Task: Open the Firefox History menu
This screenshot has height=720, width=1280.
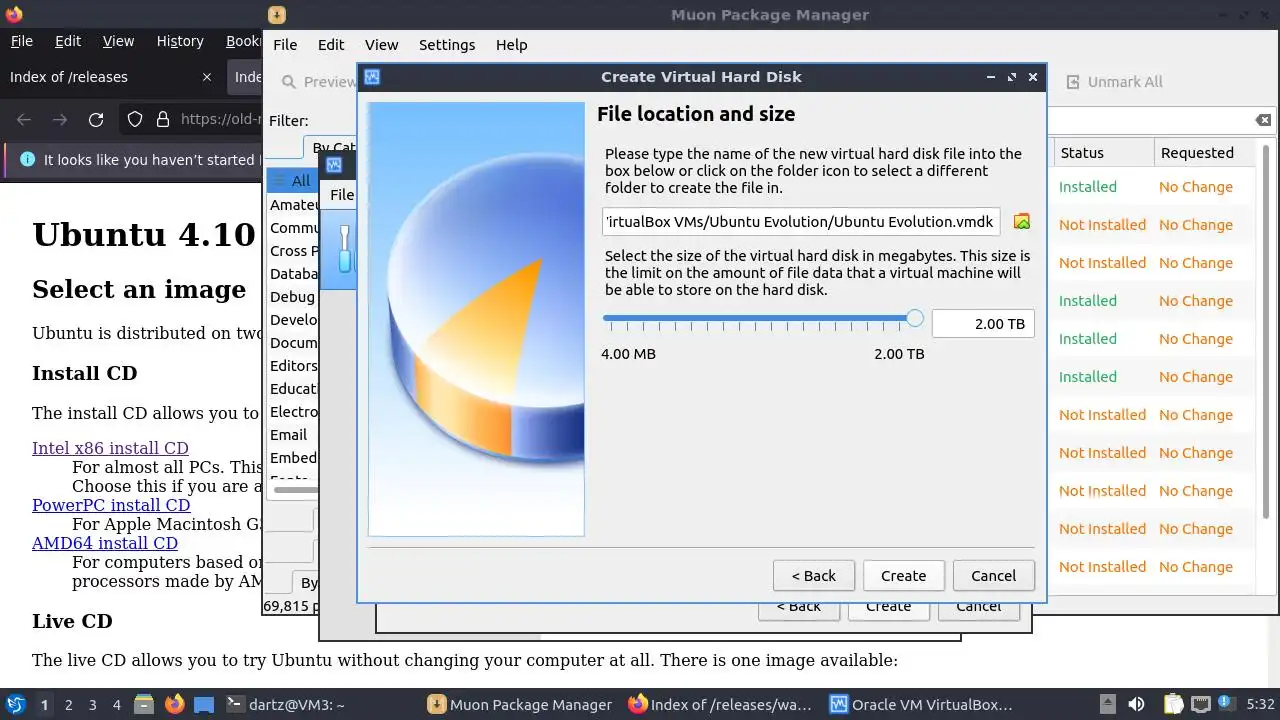Action: point(180,41)
